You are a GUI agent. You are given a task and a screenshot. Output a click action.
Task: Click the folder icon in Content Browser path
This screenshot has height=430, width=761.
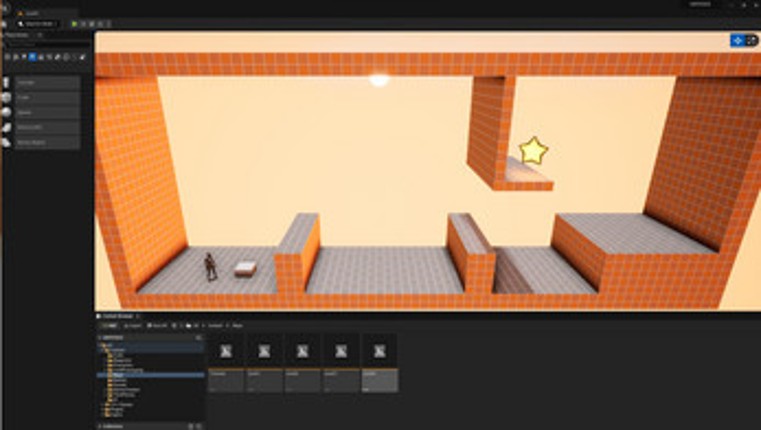tap(189, 326)
